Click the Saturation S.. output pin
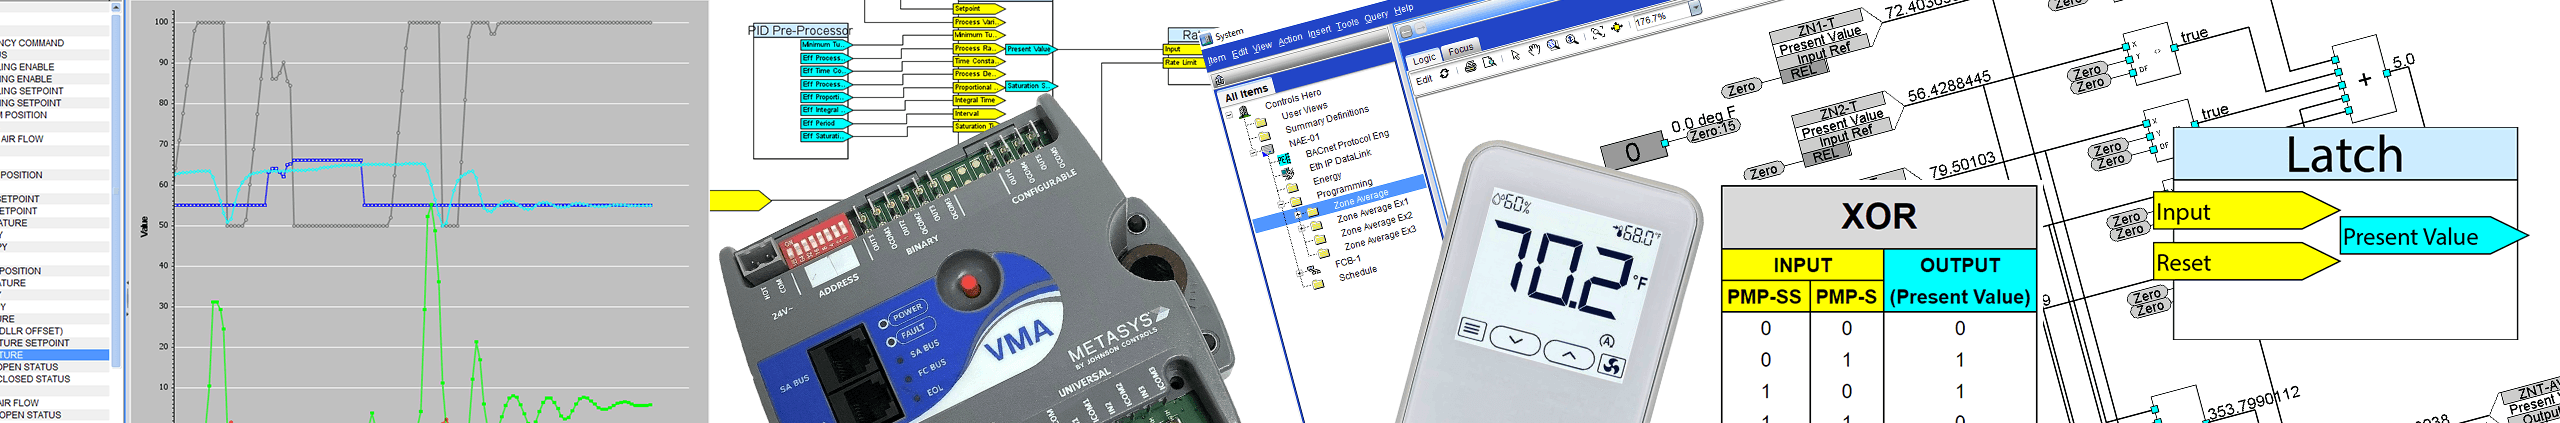The image size is (2560, 423). [1030, 86]
